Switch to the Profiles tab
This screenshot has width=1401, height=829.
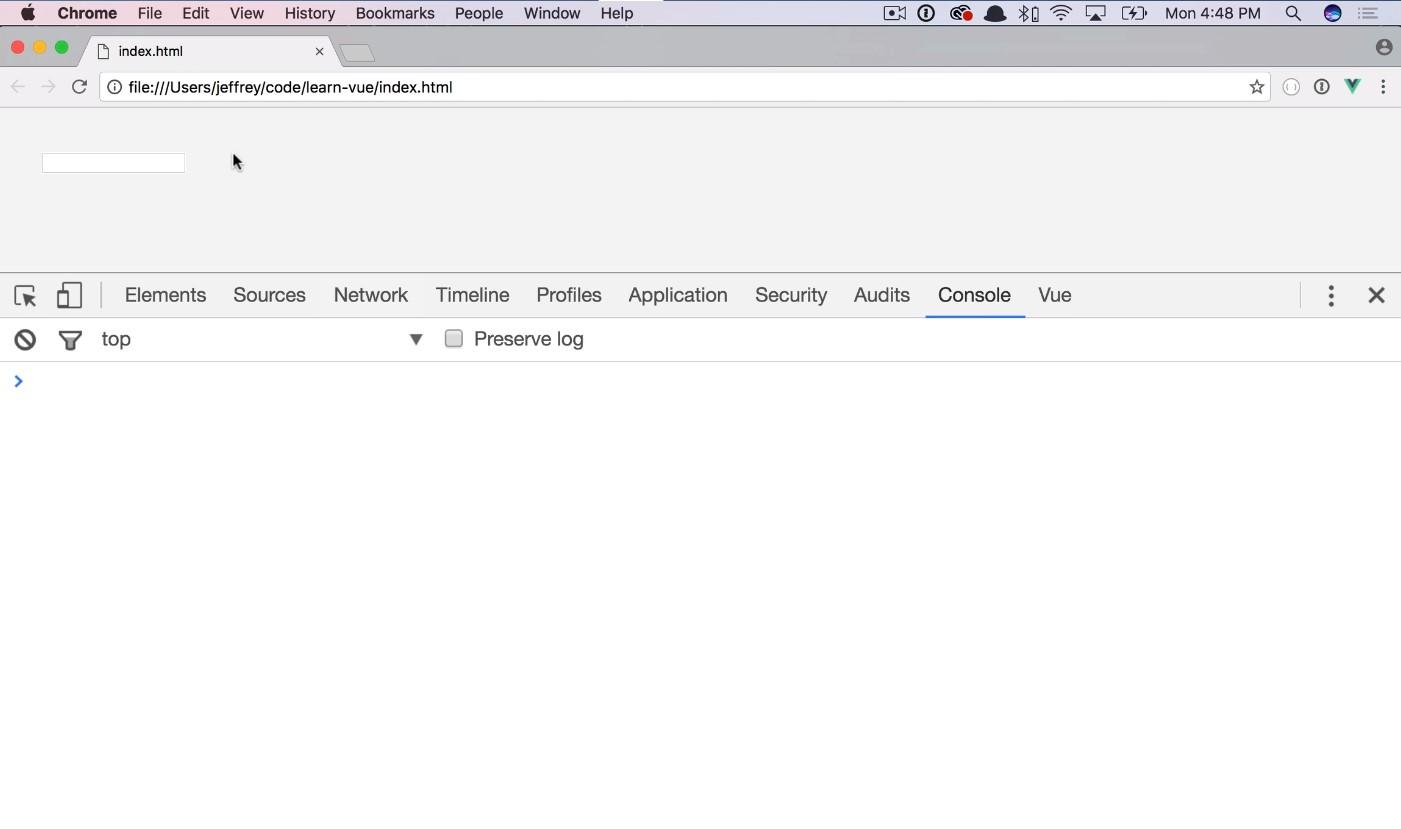tap(569, 295)
